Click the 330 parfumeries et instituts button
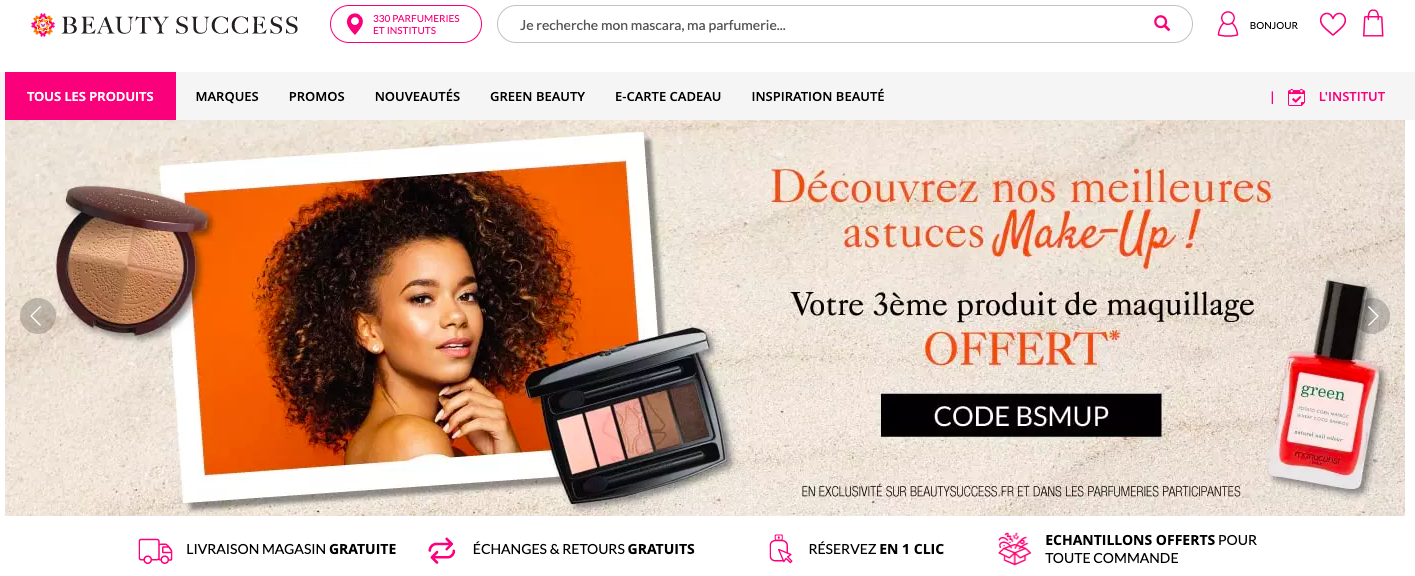 pos(406,24)
